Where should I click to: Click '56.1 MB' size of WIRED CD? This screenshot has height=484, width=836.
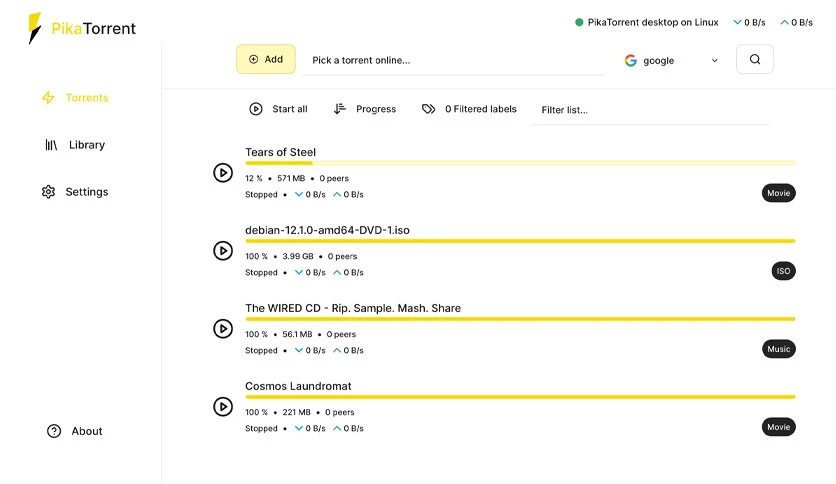point(298,334)
